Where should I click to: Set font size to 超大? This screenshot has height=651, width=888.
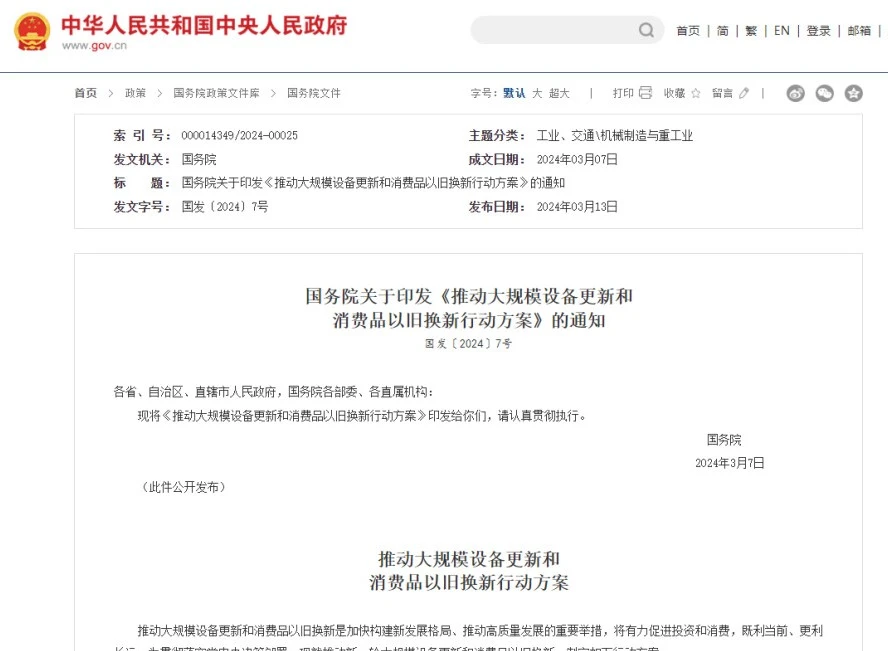(559, 93)
